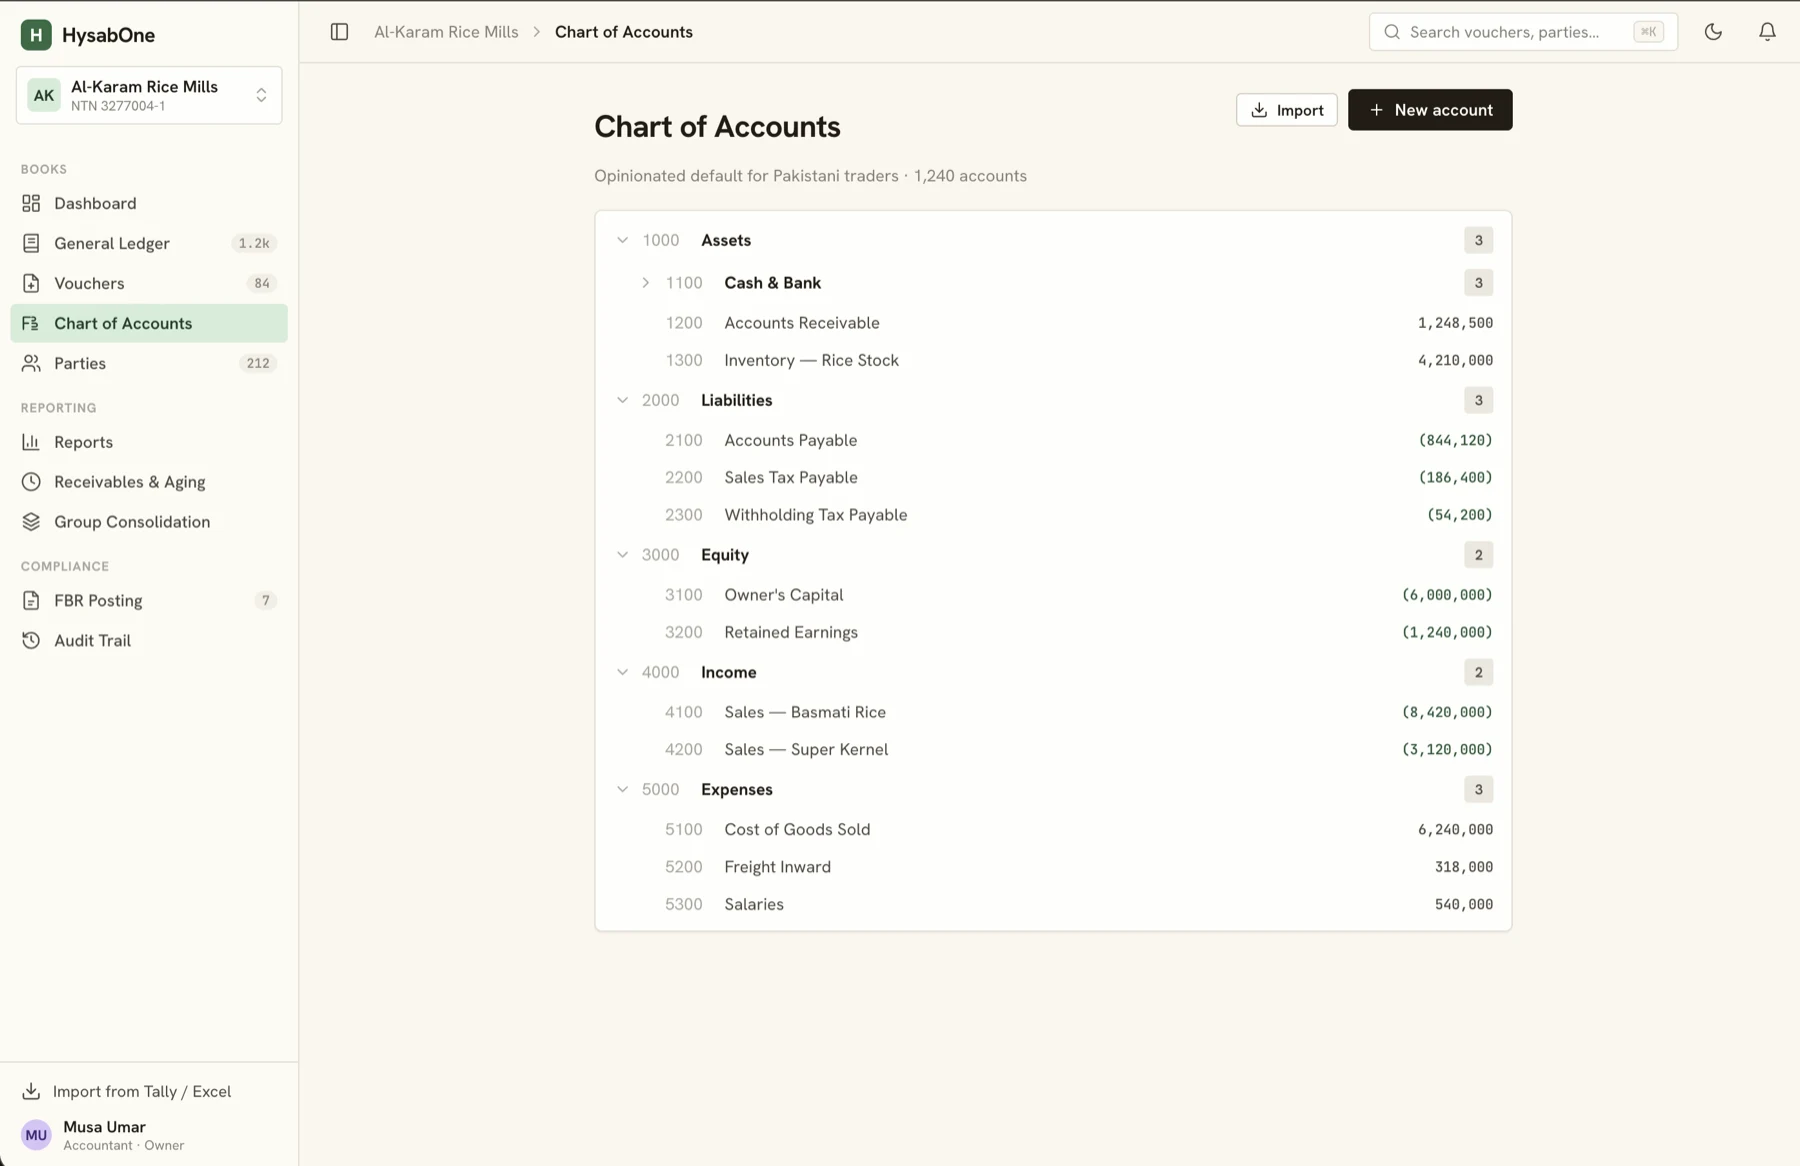Screen dimensions: 1800x1166
Task: Open notifications bell icon
Action: point(1767,32)
